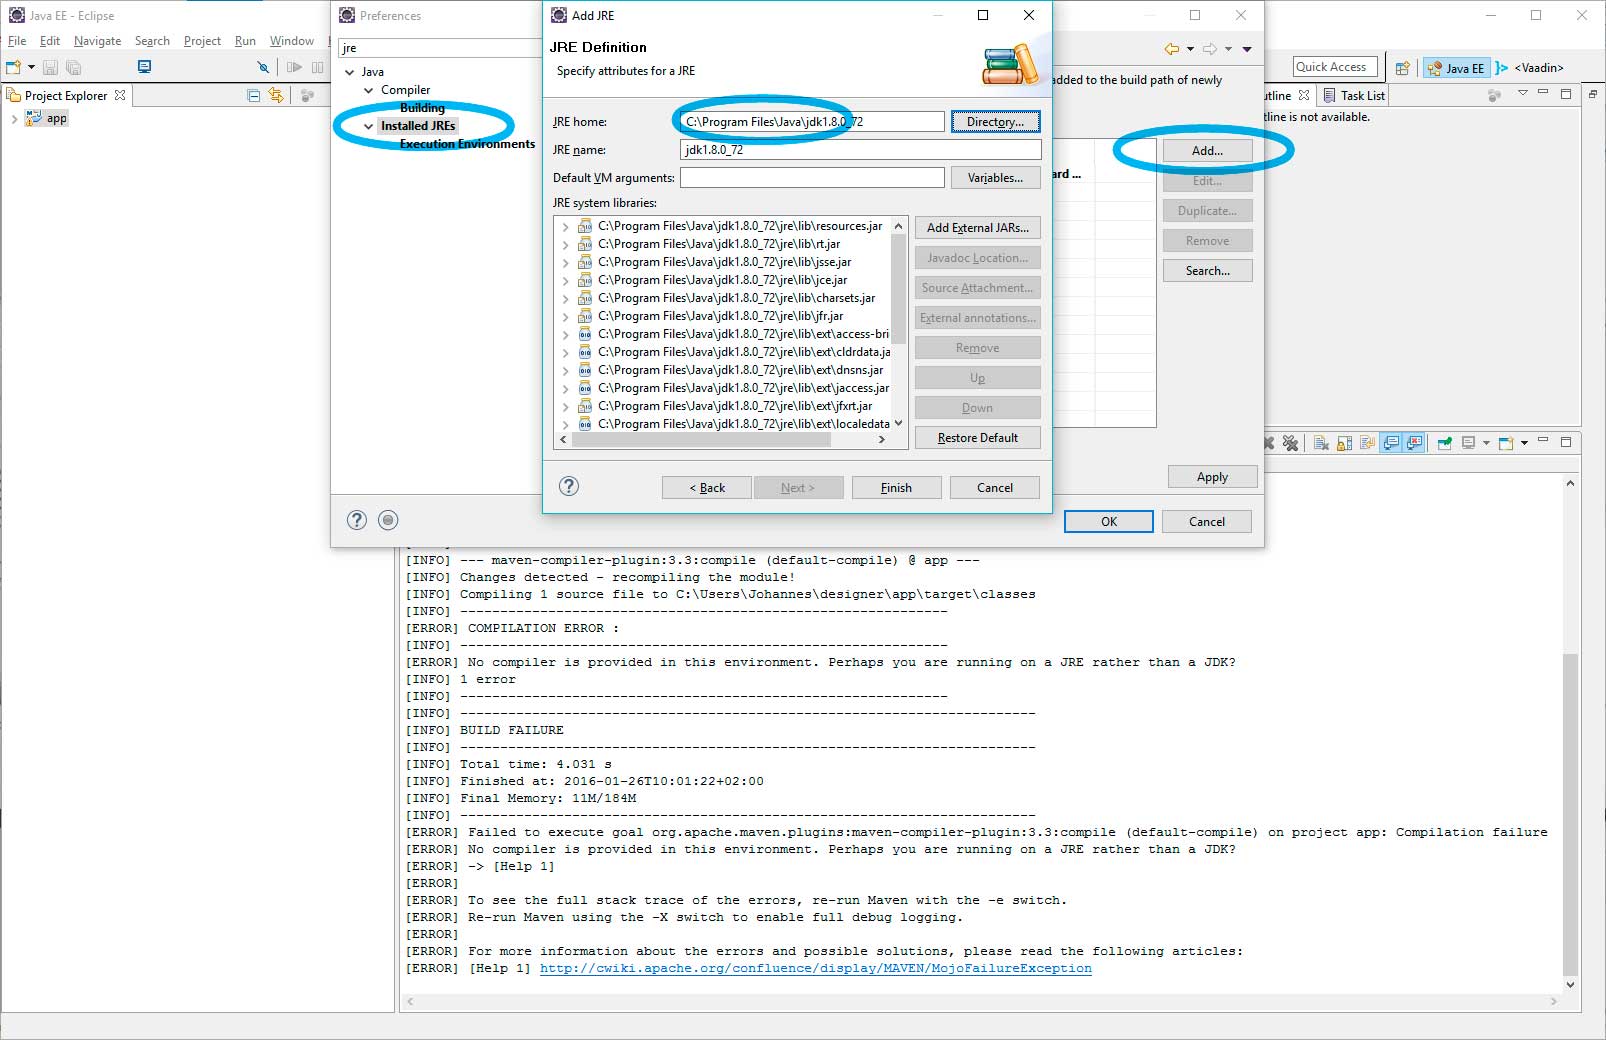Click the blue console monitor icon in the toolbar

pyautogui.click(x=144, y=67)
